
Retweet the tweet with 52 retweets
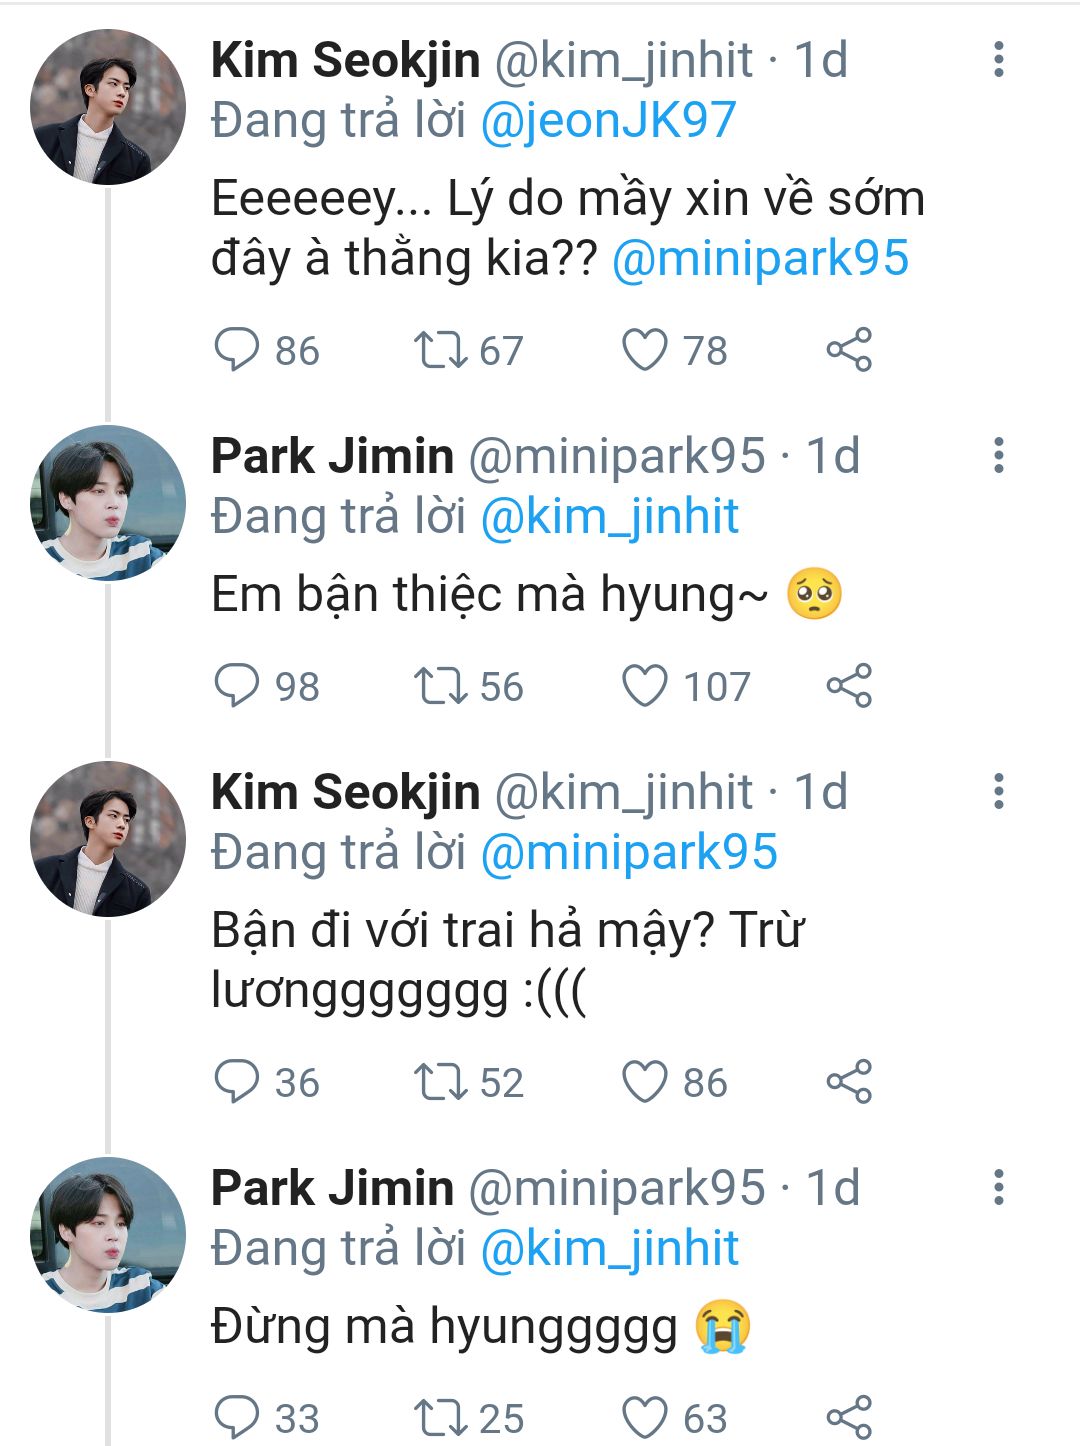440,1083
